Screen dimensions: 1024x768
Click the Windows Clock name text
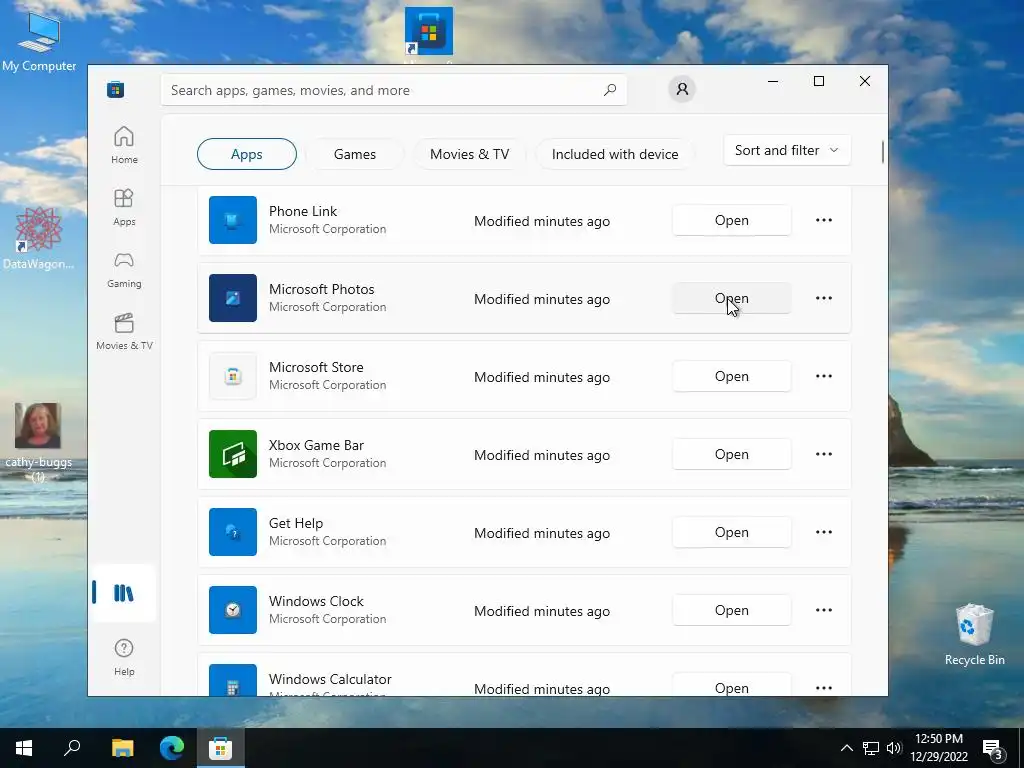pyautogui.click(x=316, y=601)
